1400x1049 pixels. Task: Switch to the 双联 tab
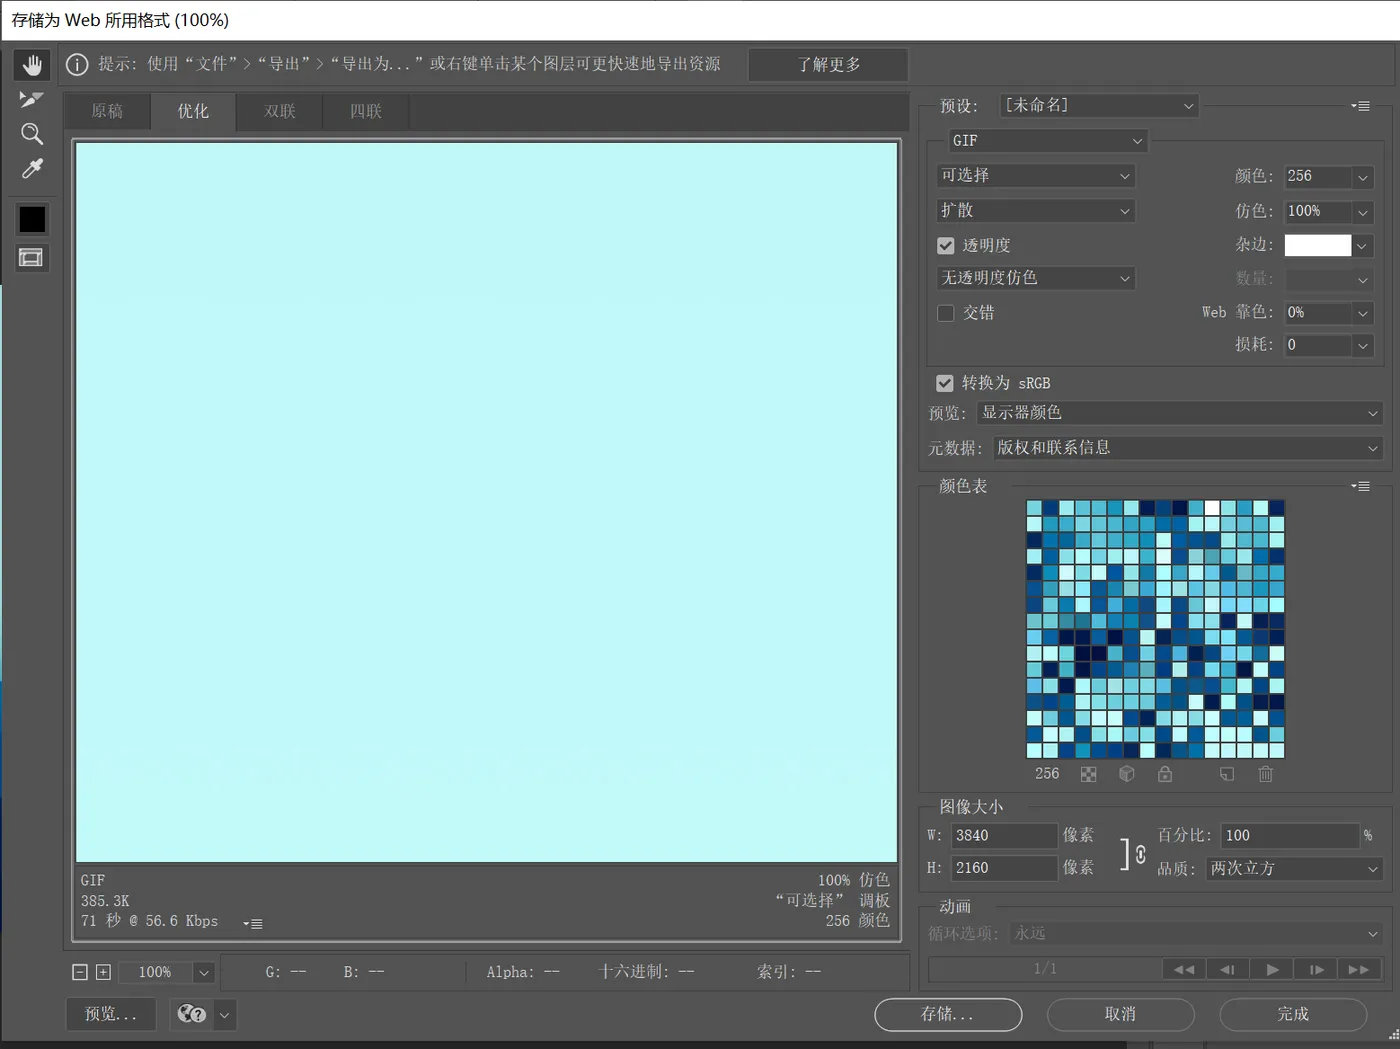point(280,111)
